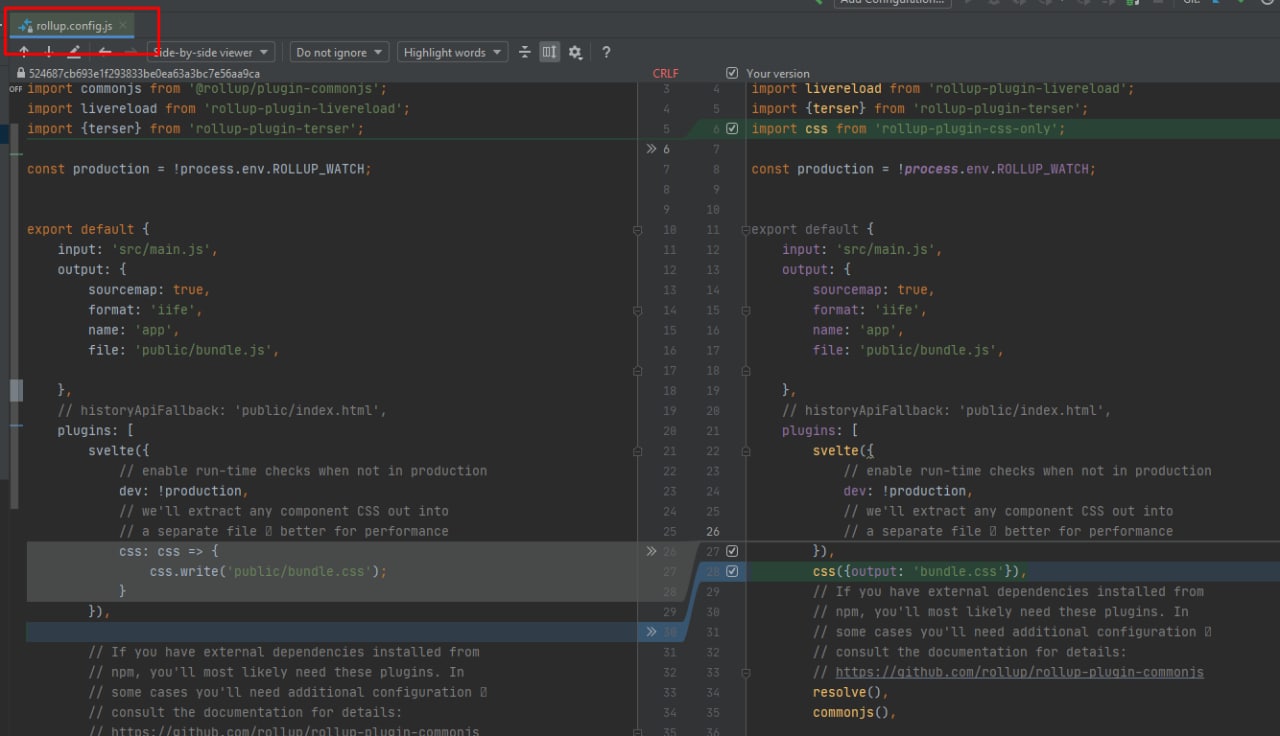Screen dimensions: 1280x736
Task: Open diff settings gear icon
Action: [575, 52]
